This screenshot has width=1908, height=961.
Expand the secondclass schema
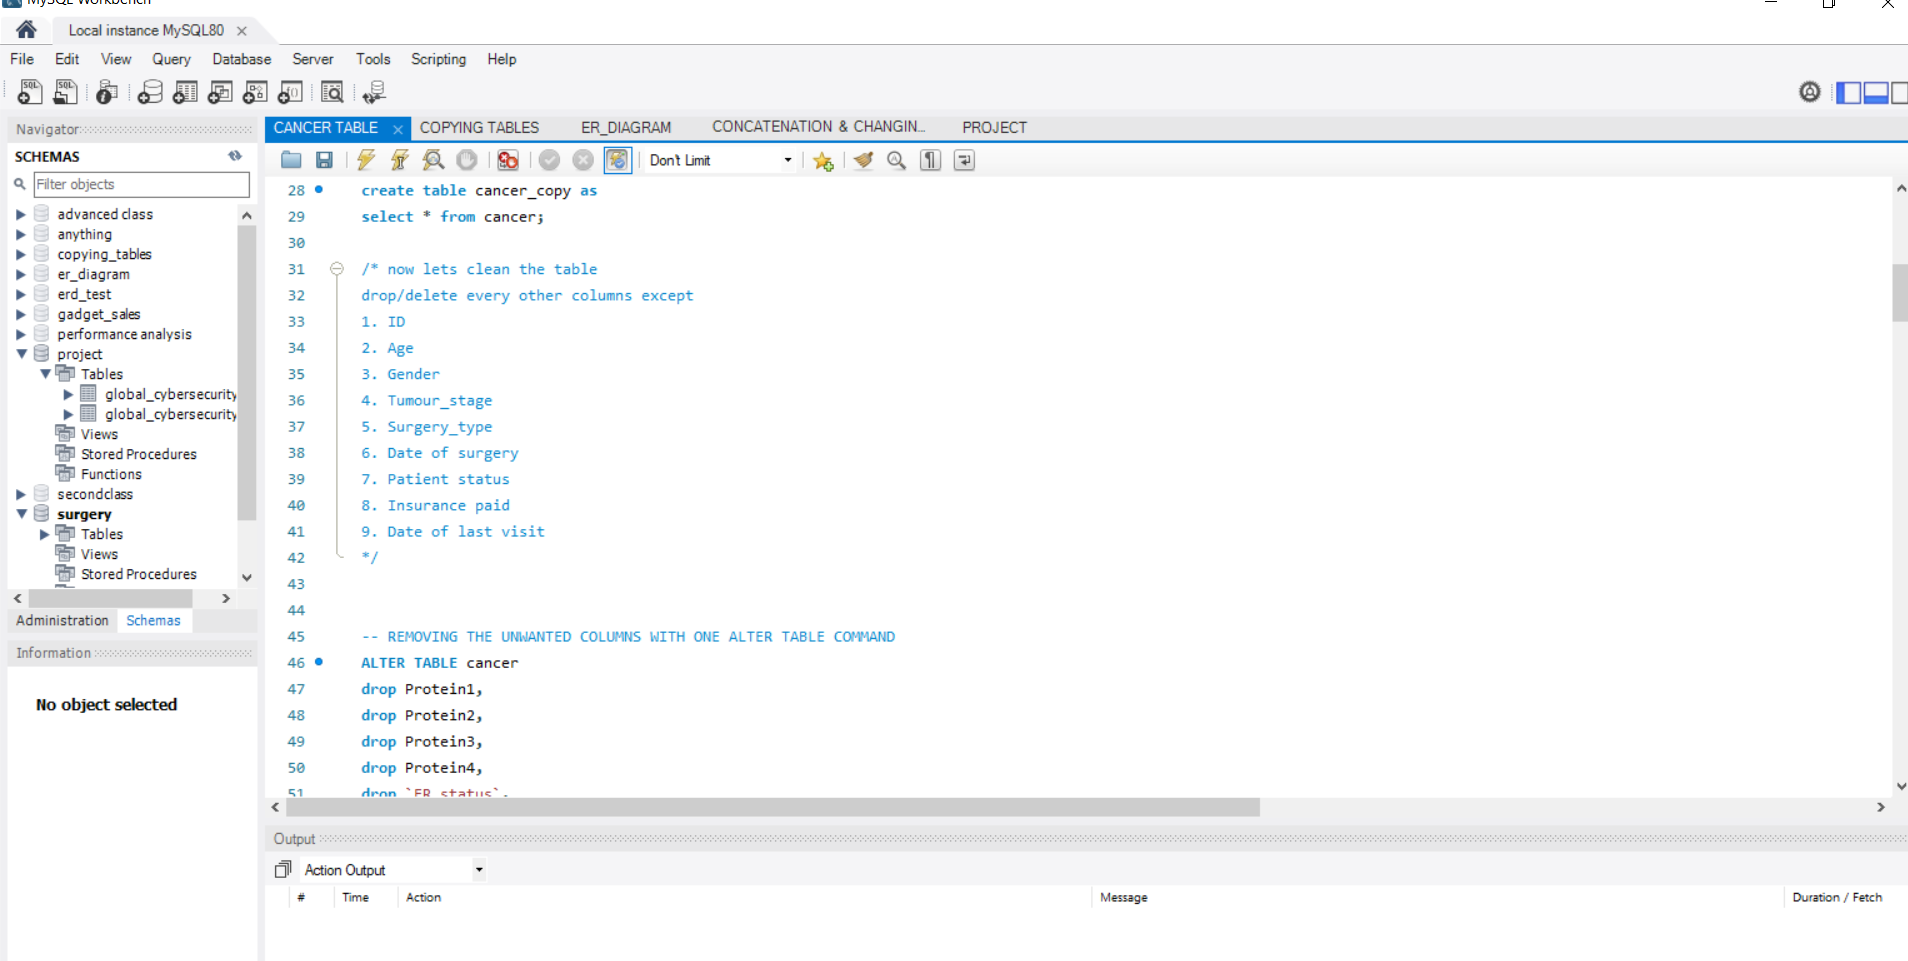(x=20, y=494)
